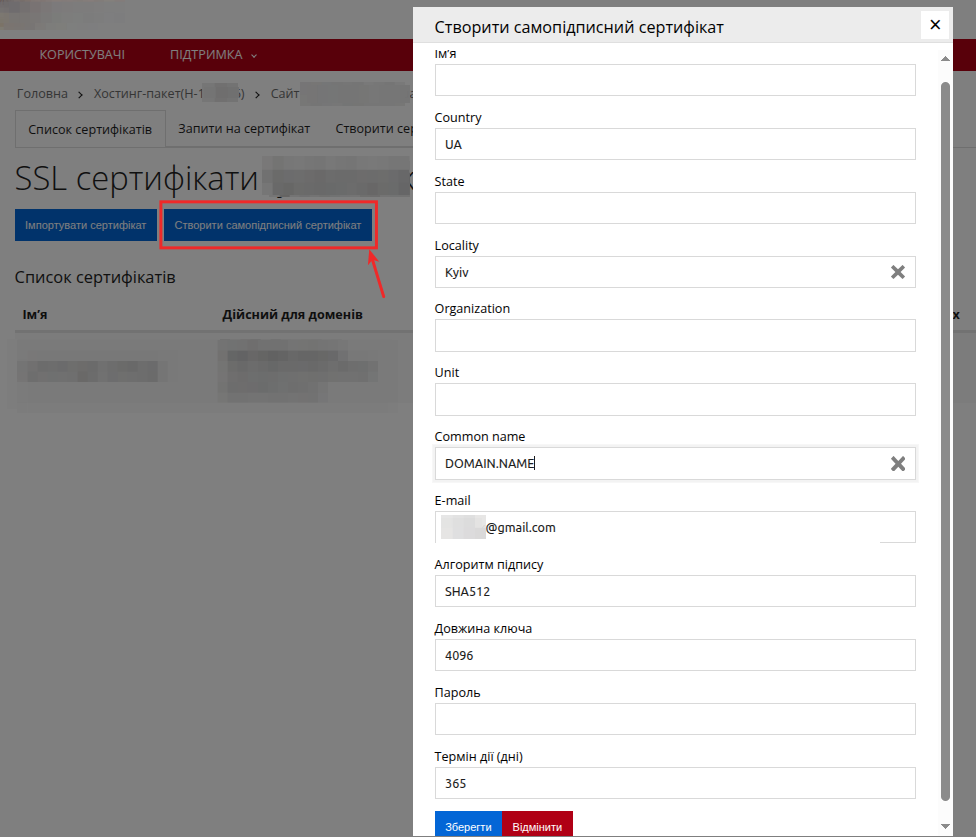Focus the Ім'я input field
Screen dimensions: 976x837
pyautogui.click(x=675, y=80)
